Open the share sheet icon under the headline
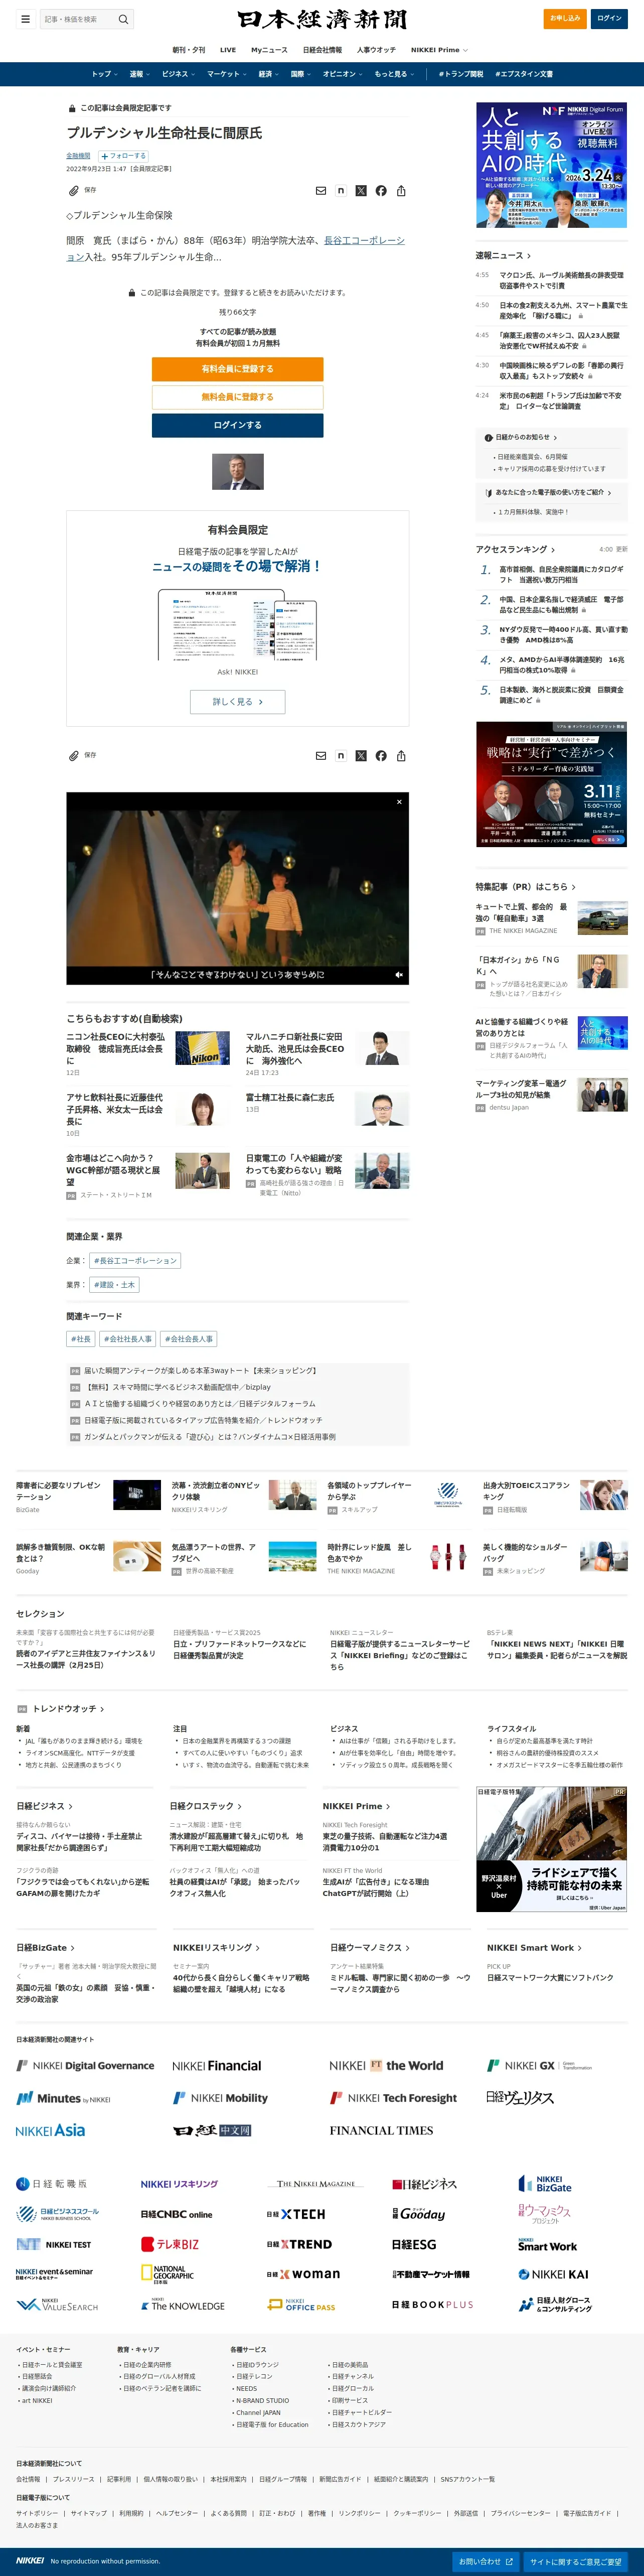This screenshot has width=644, height=2576. tap(401, 190)
